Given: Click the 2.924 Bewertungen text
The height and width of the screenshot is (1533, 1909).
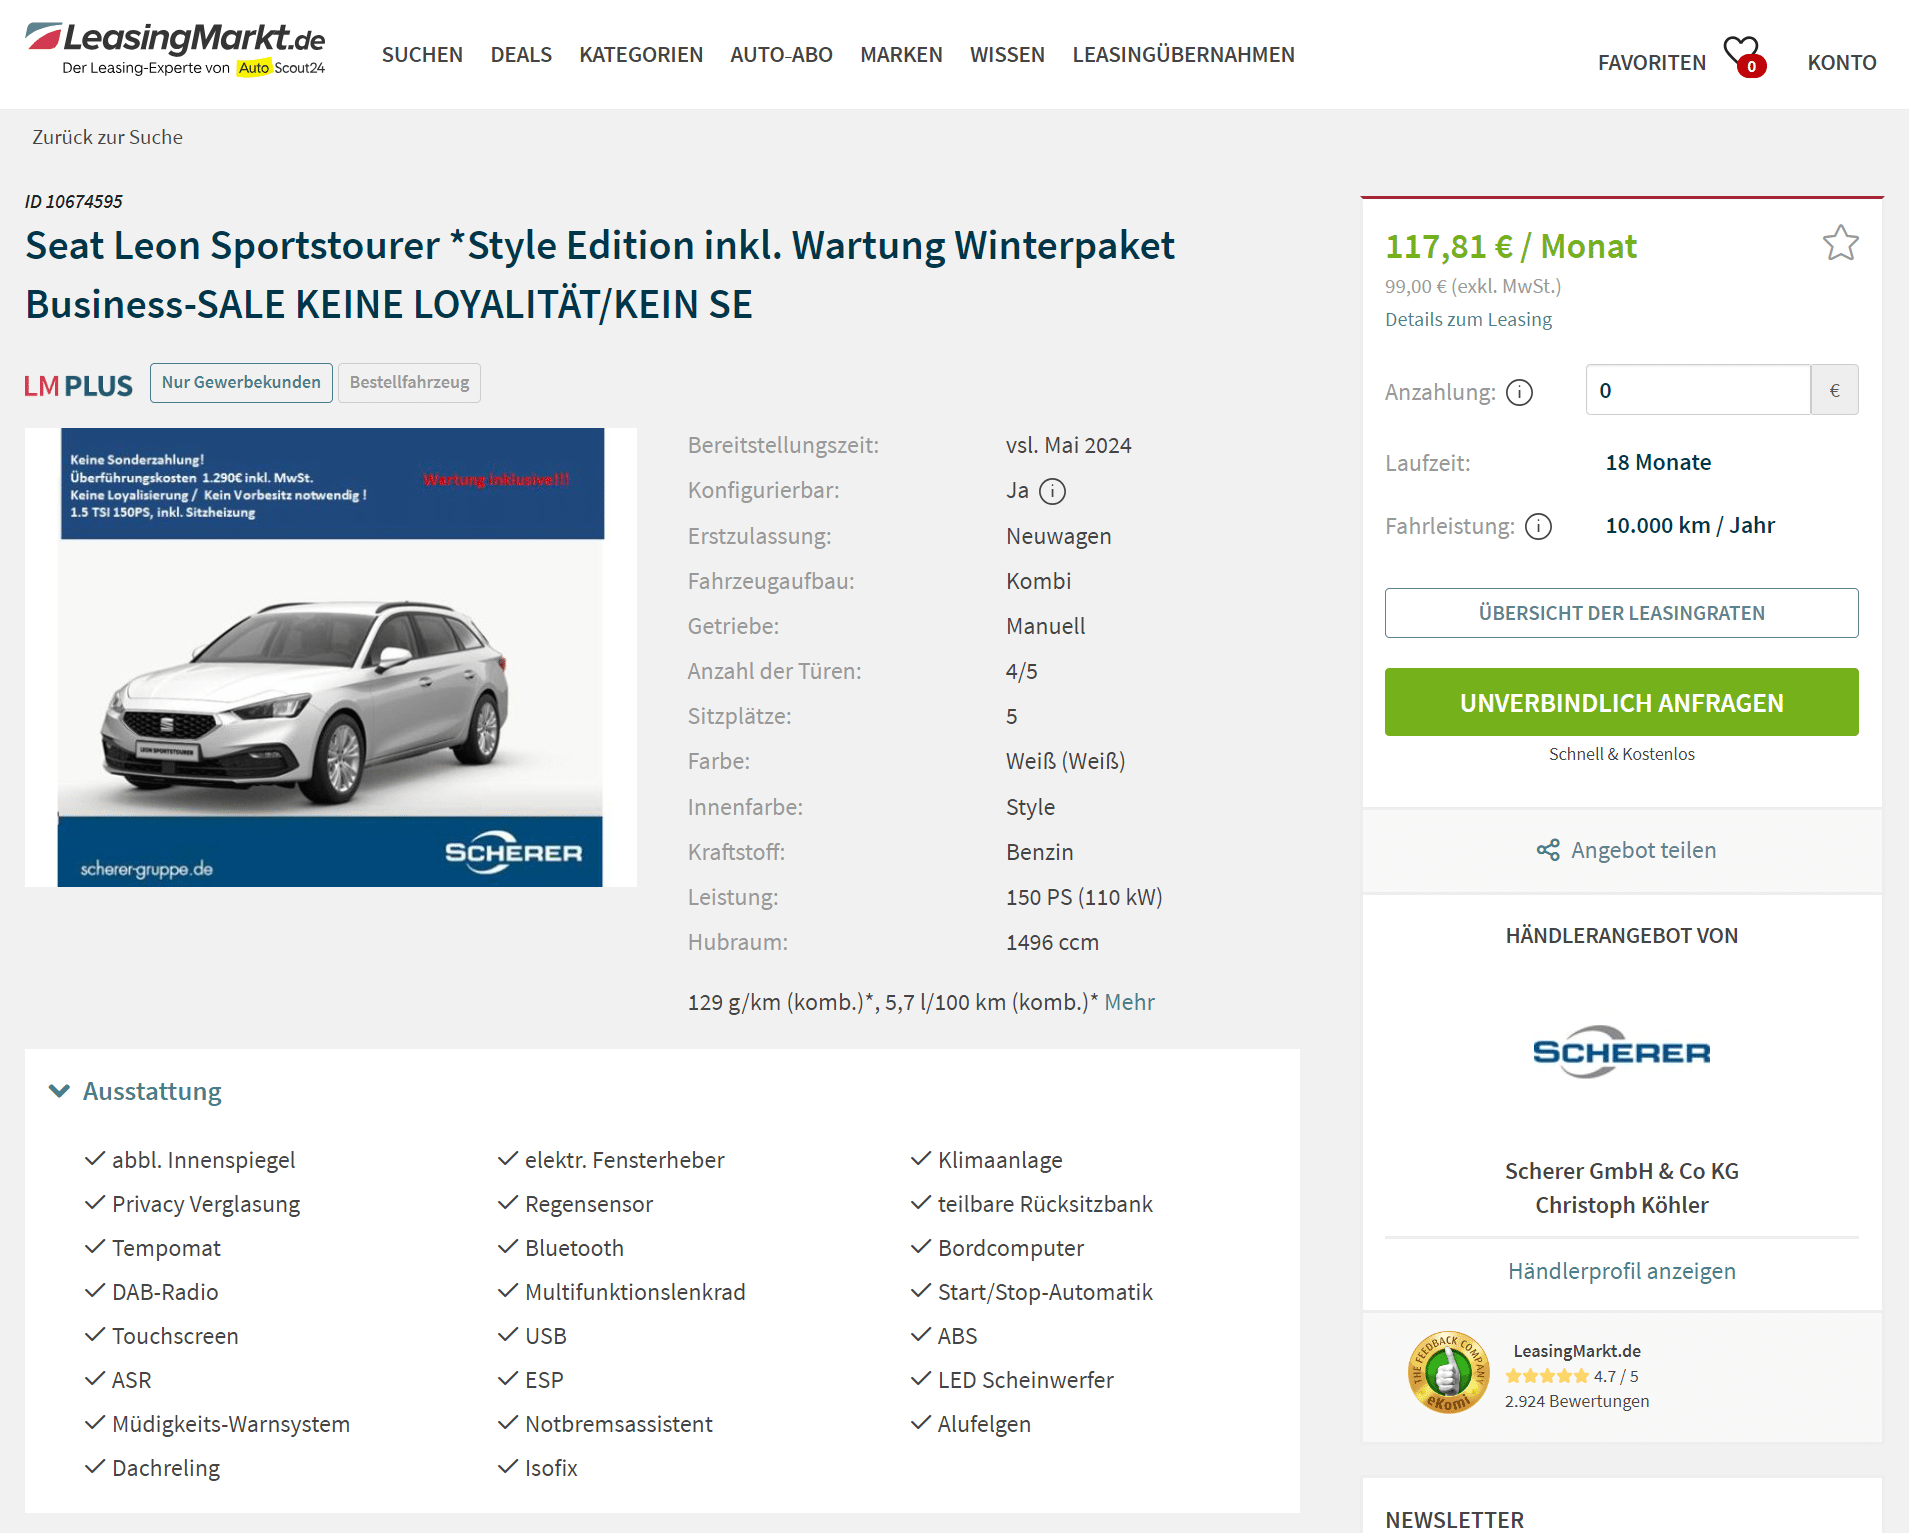Looking at the screenshot, I should coord(1577,1401).
